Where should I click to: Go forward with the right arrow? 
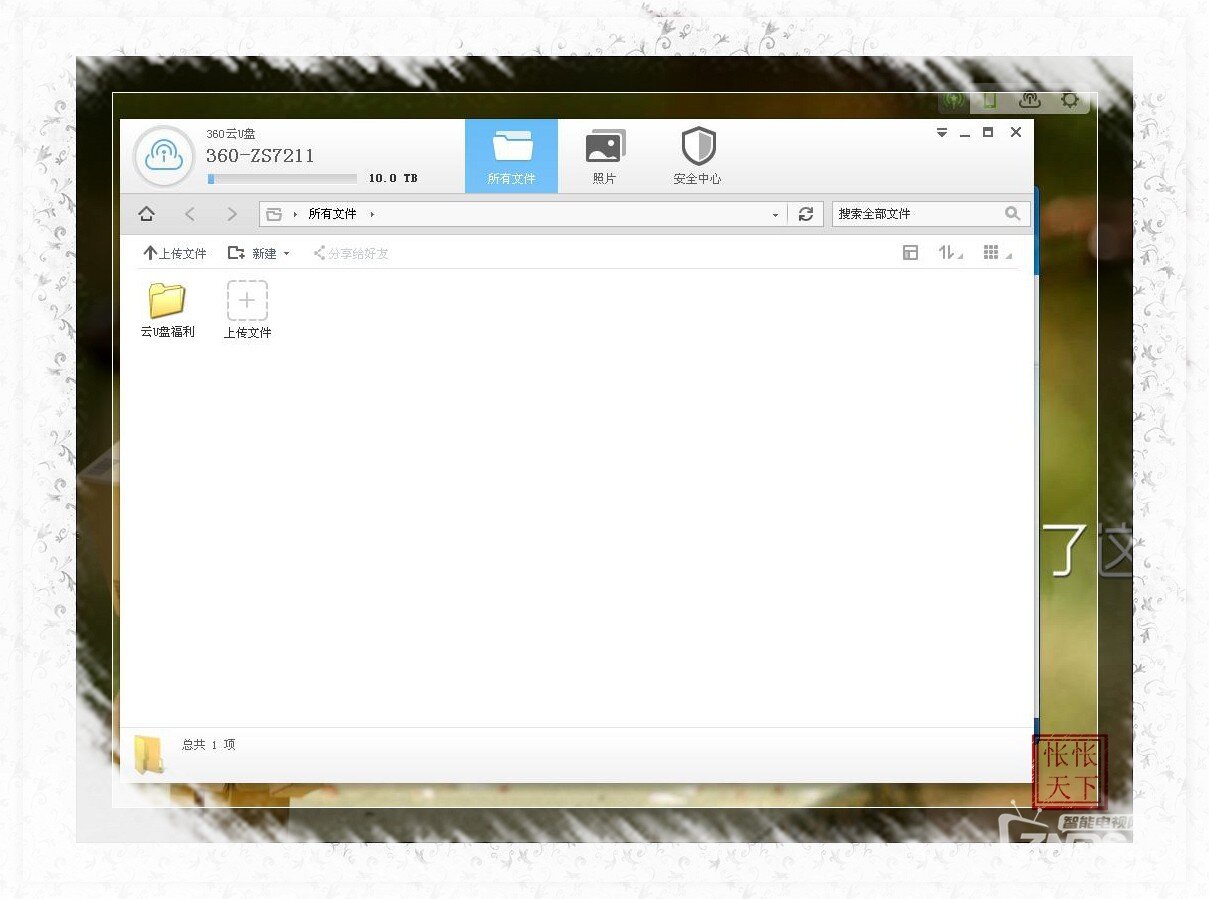[x=233, y=214]
